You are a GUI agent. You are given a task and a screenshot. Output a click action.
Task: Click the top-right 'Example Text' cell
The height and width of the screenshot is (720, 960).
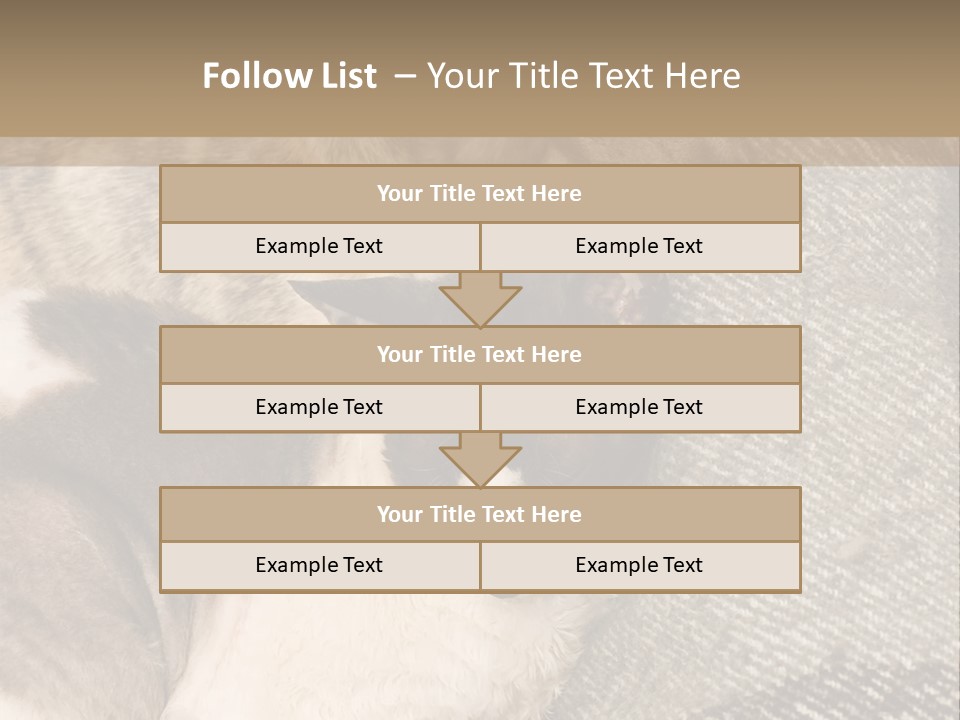(x=639, y=246)
